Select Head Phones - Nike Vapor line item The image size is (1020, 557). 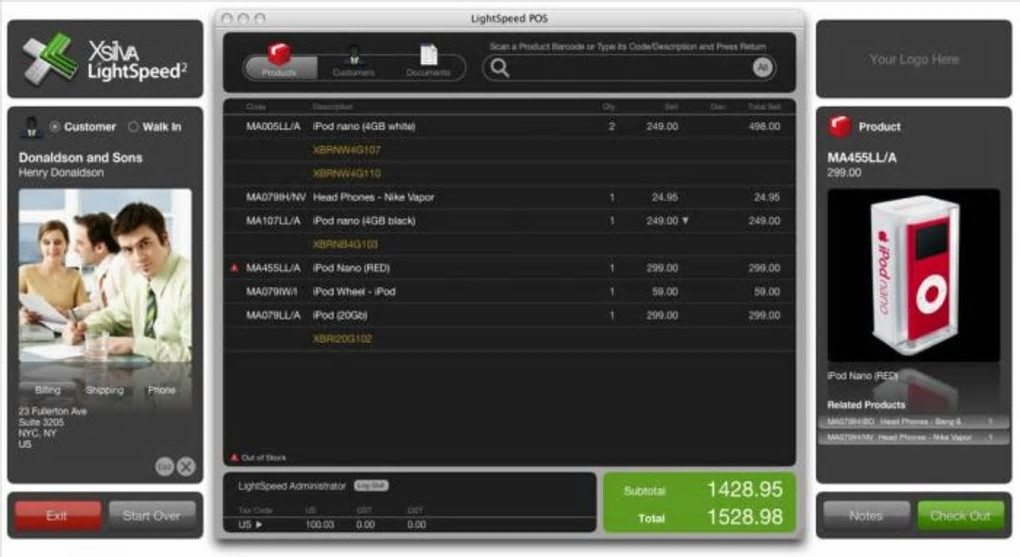click(509, 197)
